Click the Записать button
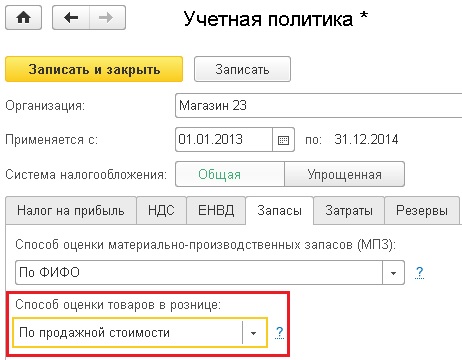This screenshot has width=462, height=360. [242, 69]
